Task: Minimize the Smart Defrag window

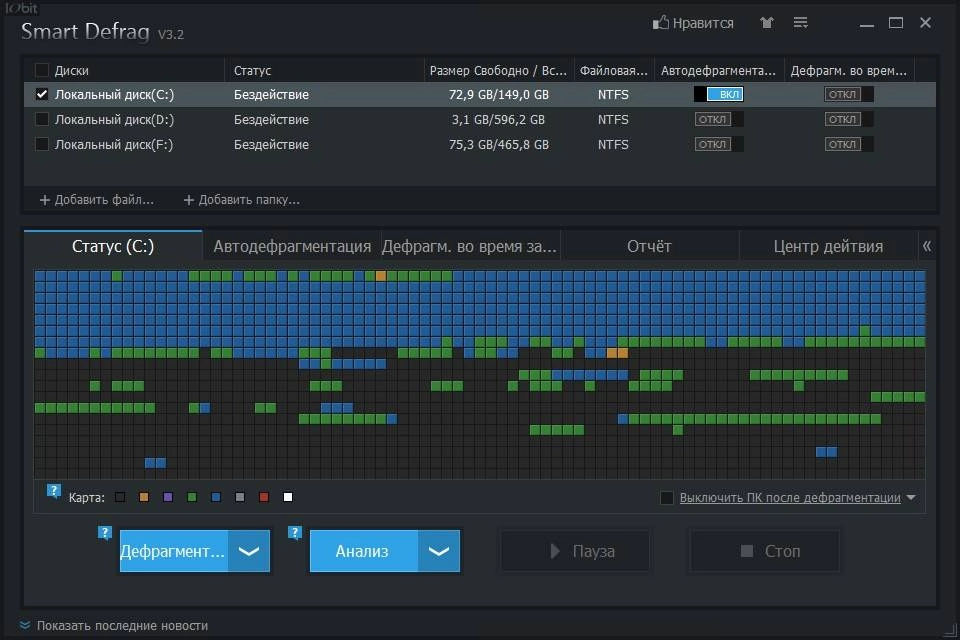Action: click(x=866, y=24)
